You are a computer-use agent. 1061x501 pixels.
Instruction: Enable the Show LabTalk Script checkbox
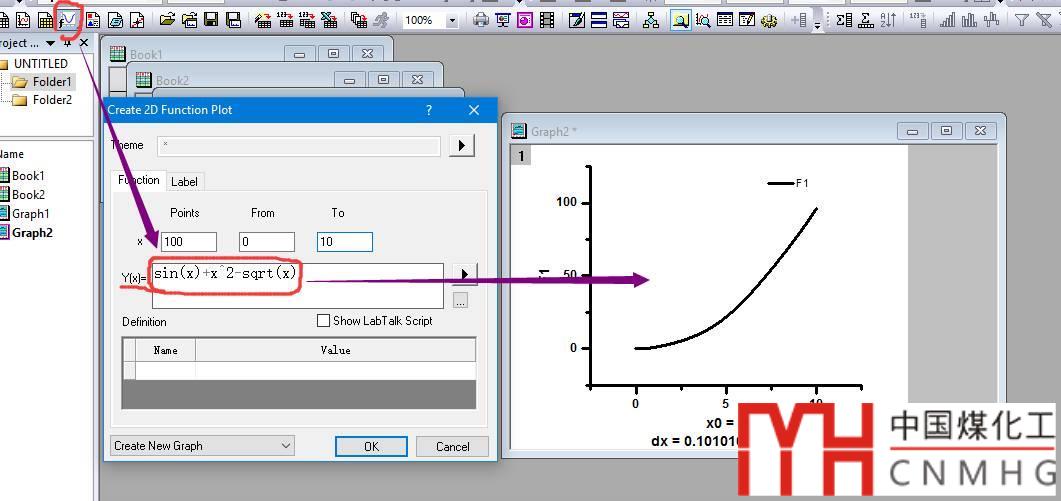323,321
